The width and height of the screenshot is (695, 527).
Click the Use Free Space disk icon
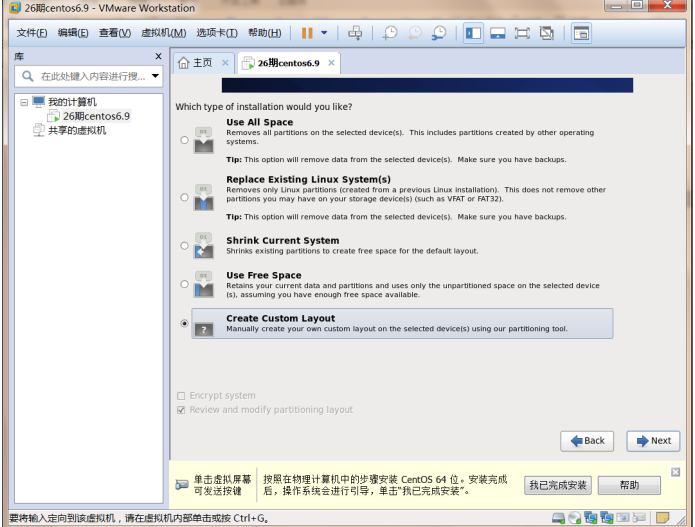pos(203,284)
